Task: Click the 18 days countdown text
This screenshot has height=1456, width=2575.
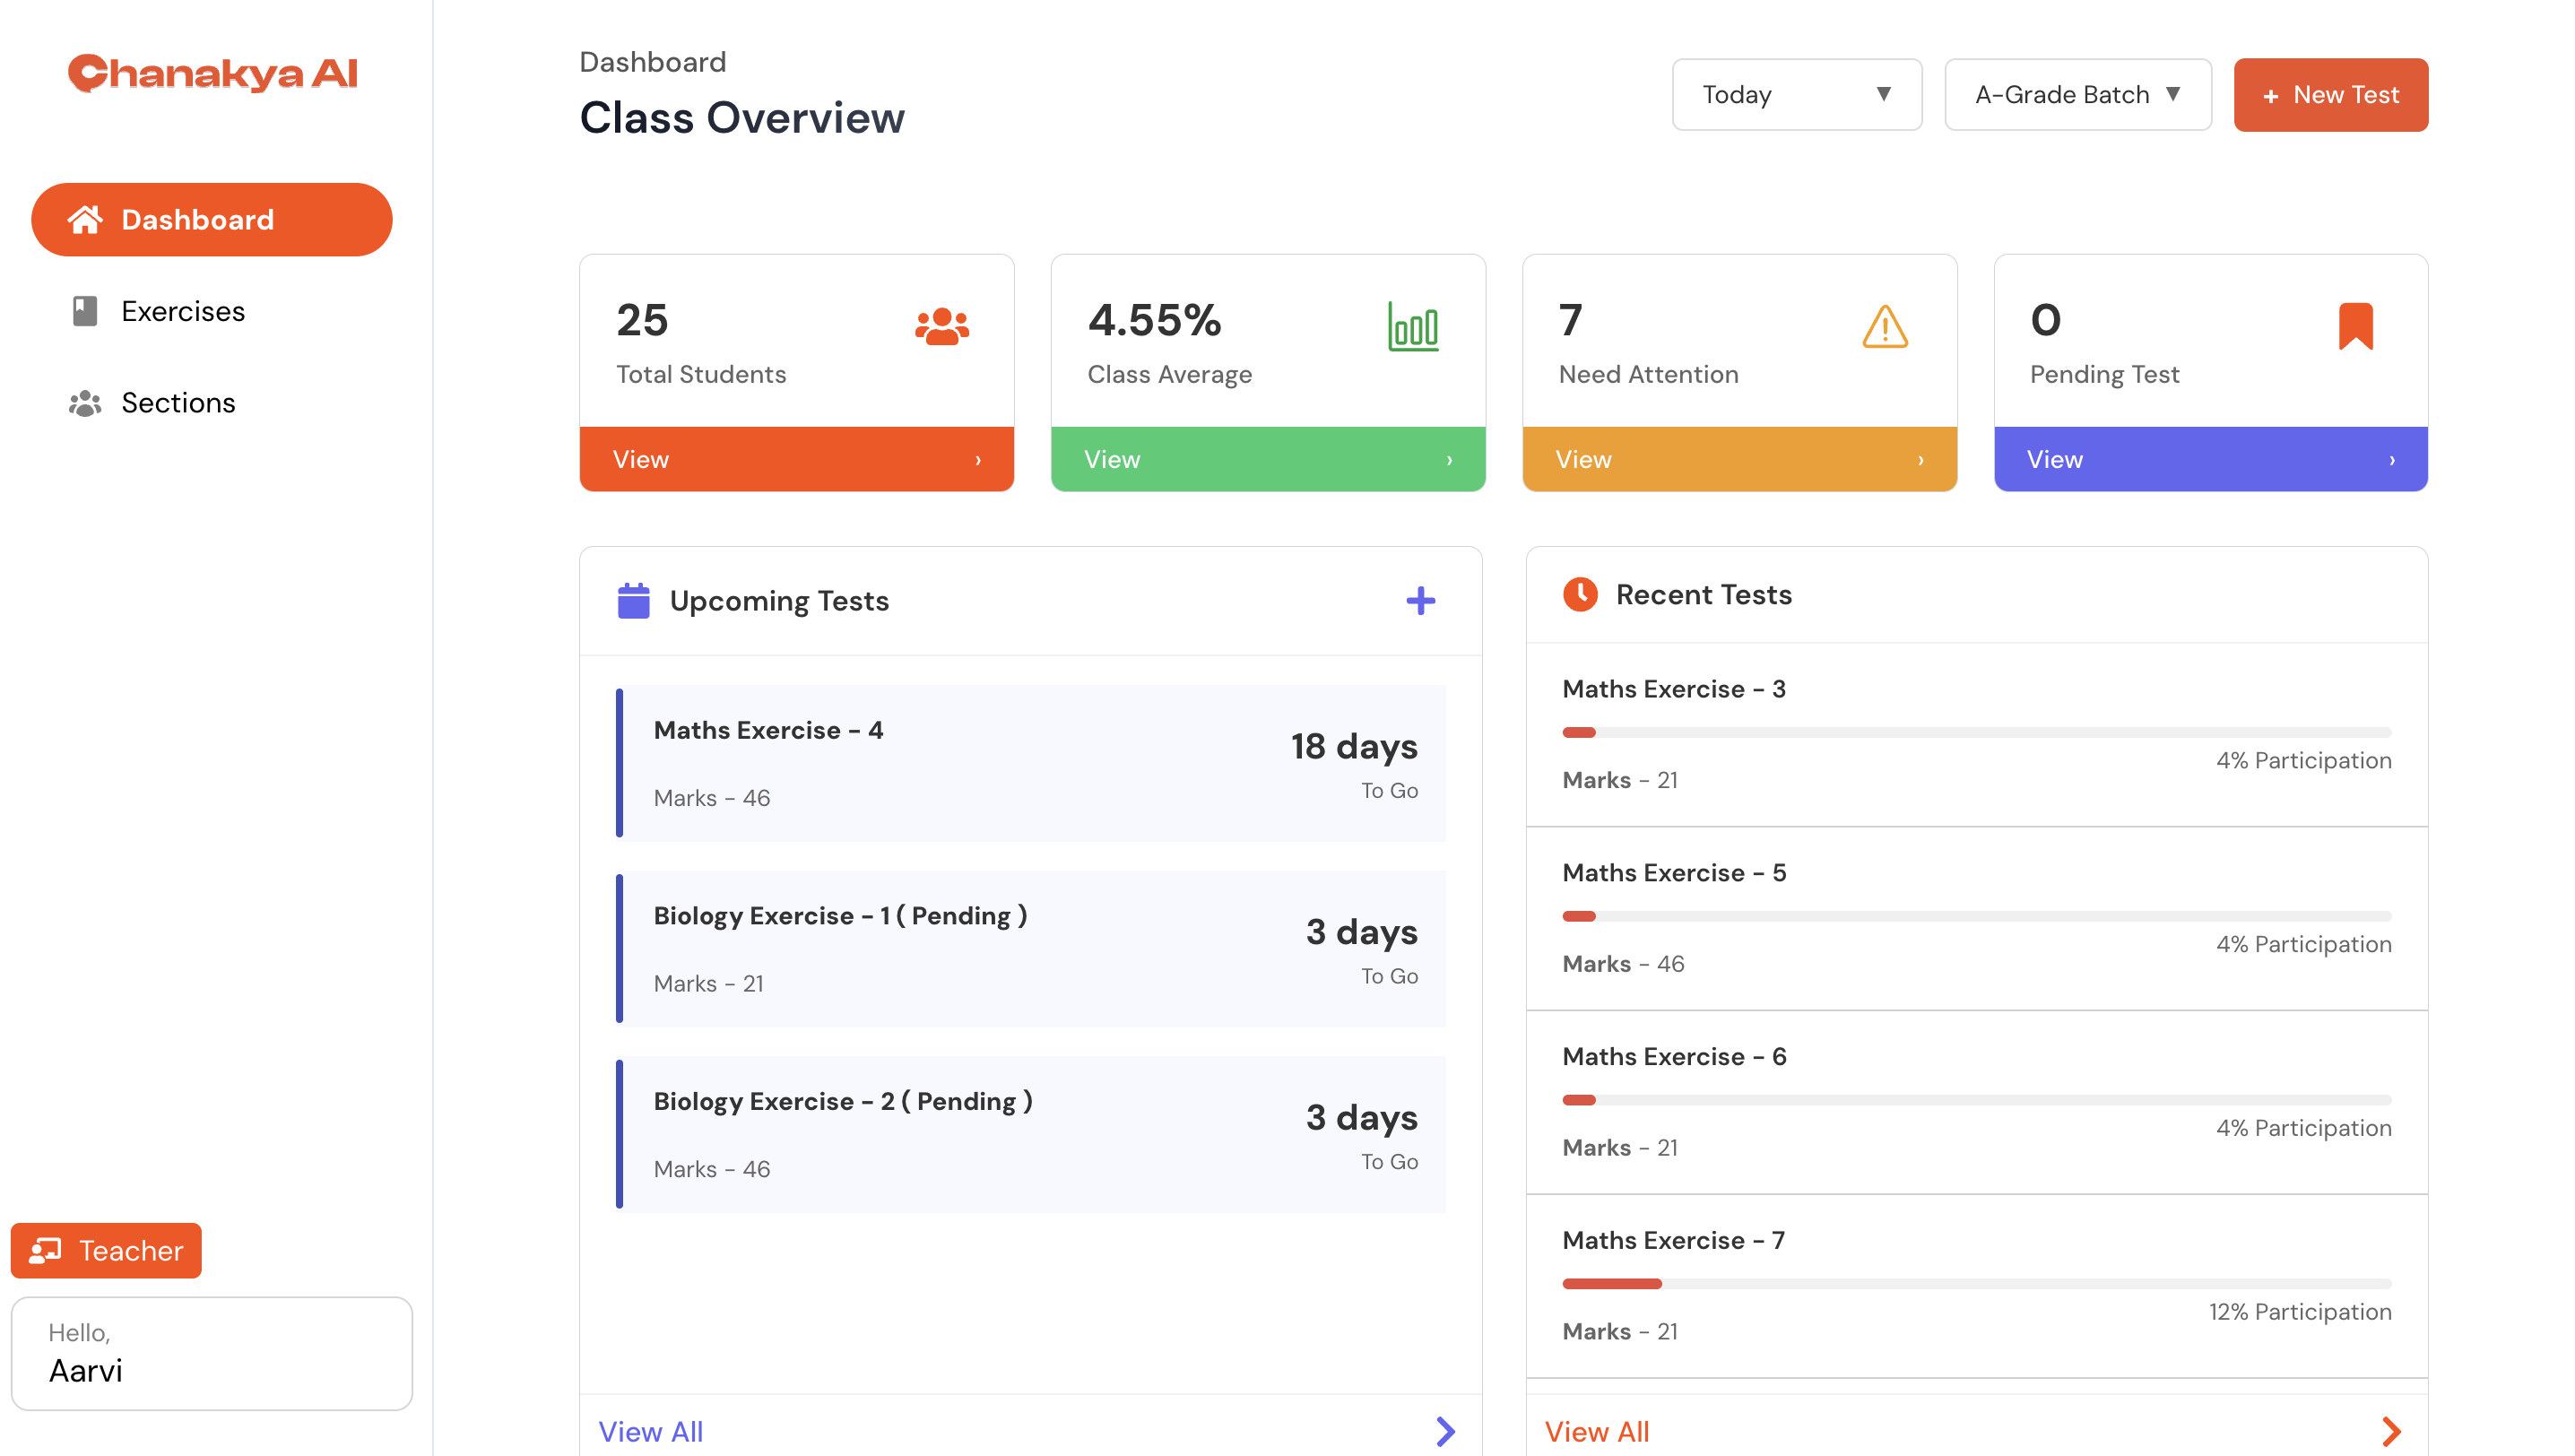Action: click(1353, 746)
